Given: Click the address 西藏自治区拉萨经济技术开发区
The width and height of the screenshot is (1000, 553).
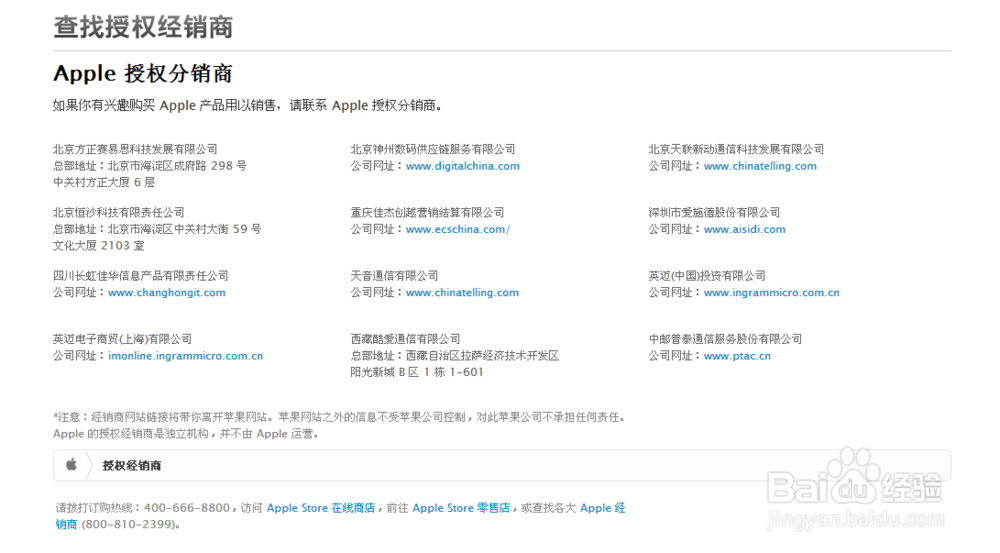Looking at the screenshot, I should tap(482, 355).
